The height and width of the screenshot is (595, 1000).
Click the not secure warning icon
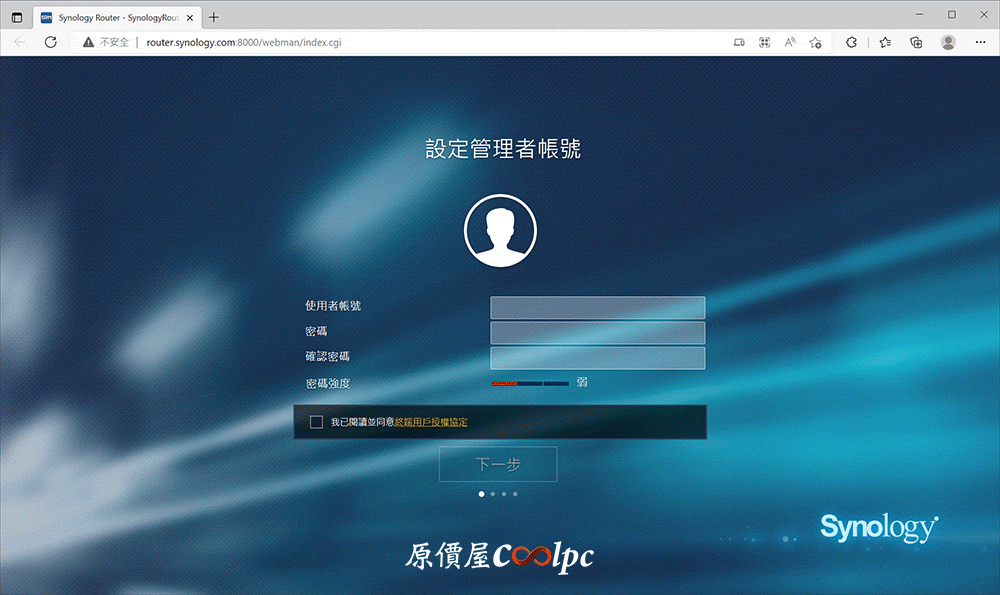(88, 42)
